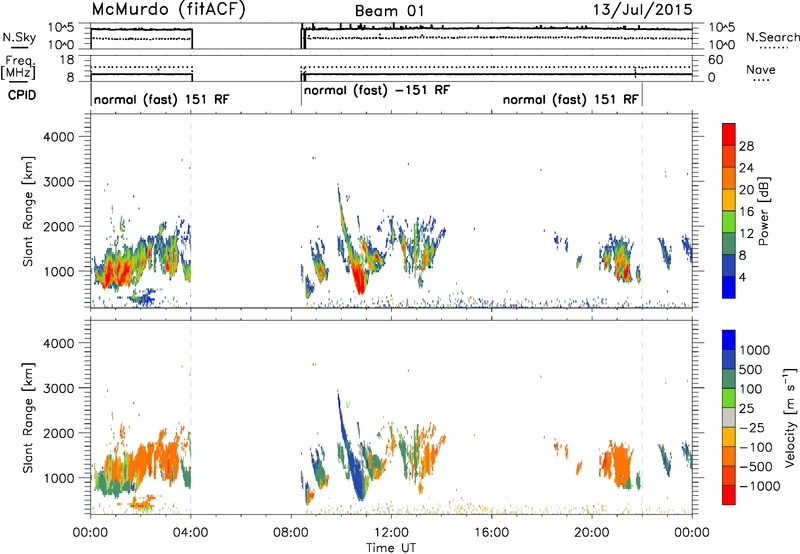This screenshot has width=800, height=554.
Task: Click the 08:00 time axis tick label
Action: [x=291, y=533]
